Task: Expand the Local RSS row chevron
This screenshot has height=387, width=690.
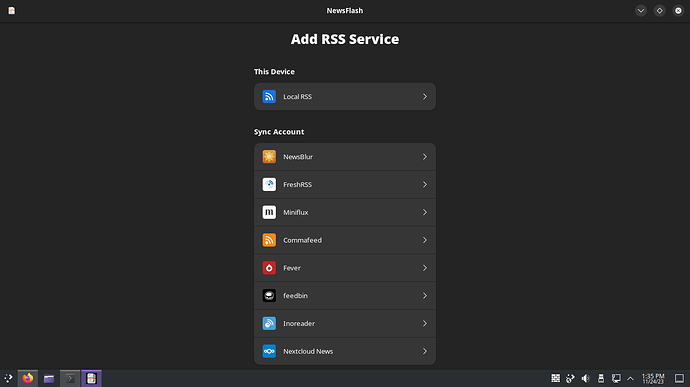Action: (425, 96)
